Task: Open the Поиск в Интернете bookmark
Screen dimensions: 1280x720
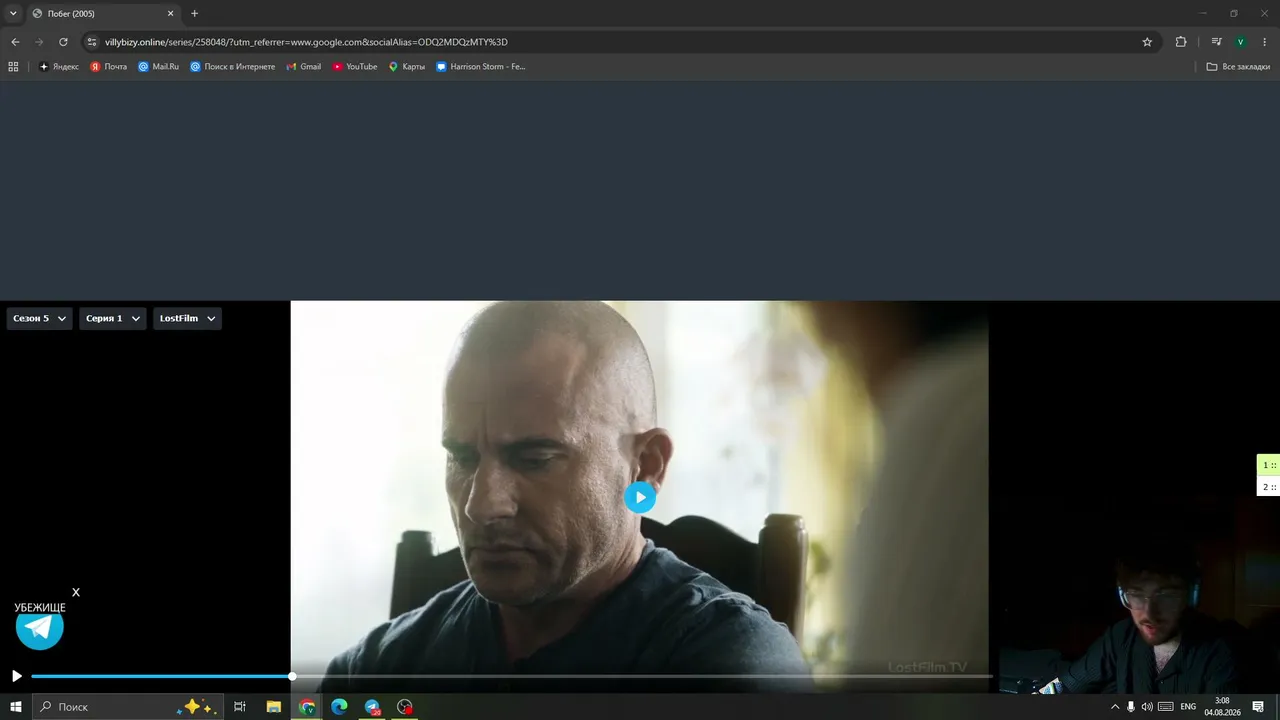Action: coord(232,67)
